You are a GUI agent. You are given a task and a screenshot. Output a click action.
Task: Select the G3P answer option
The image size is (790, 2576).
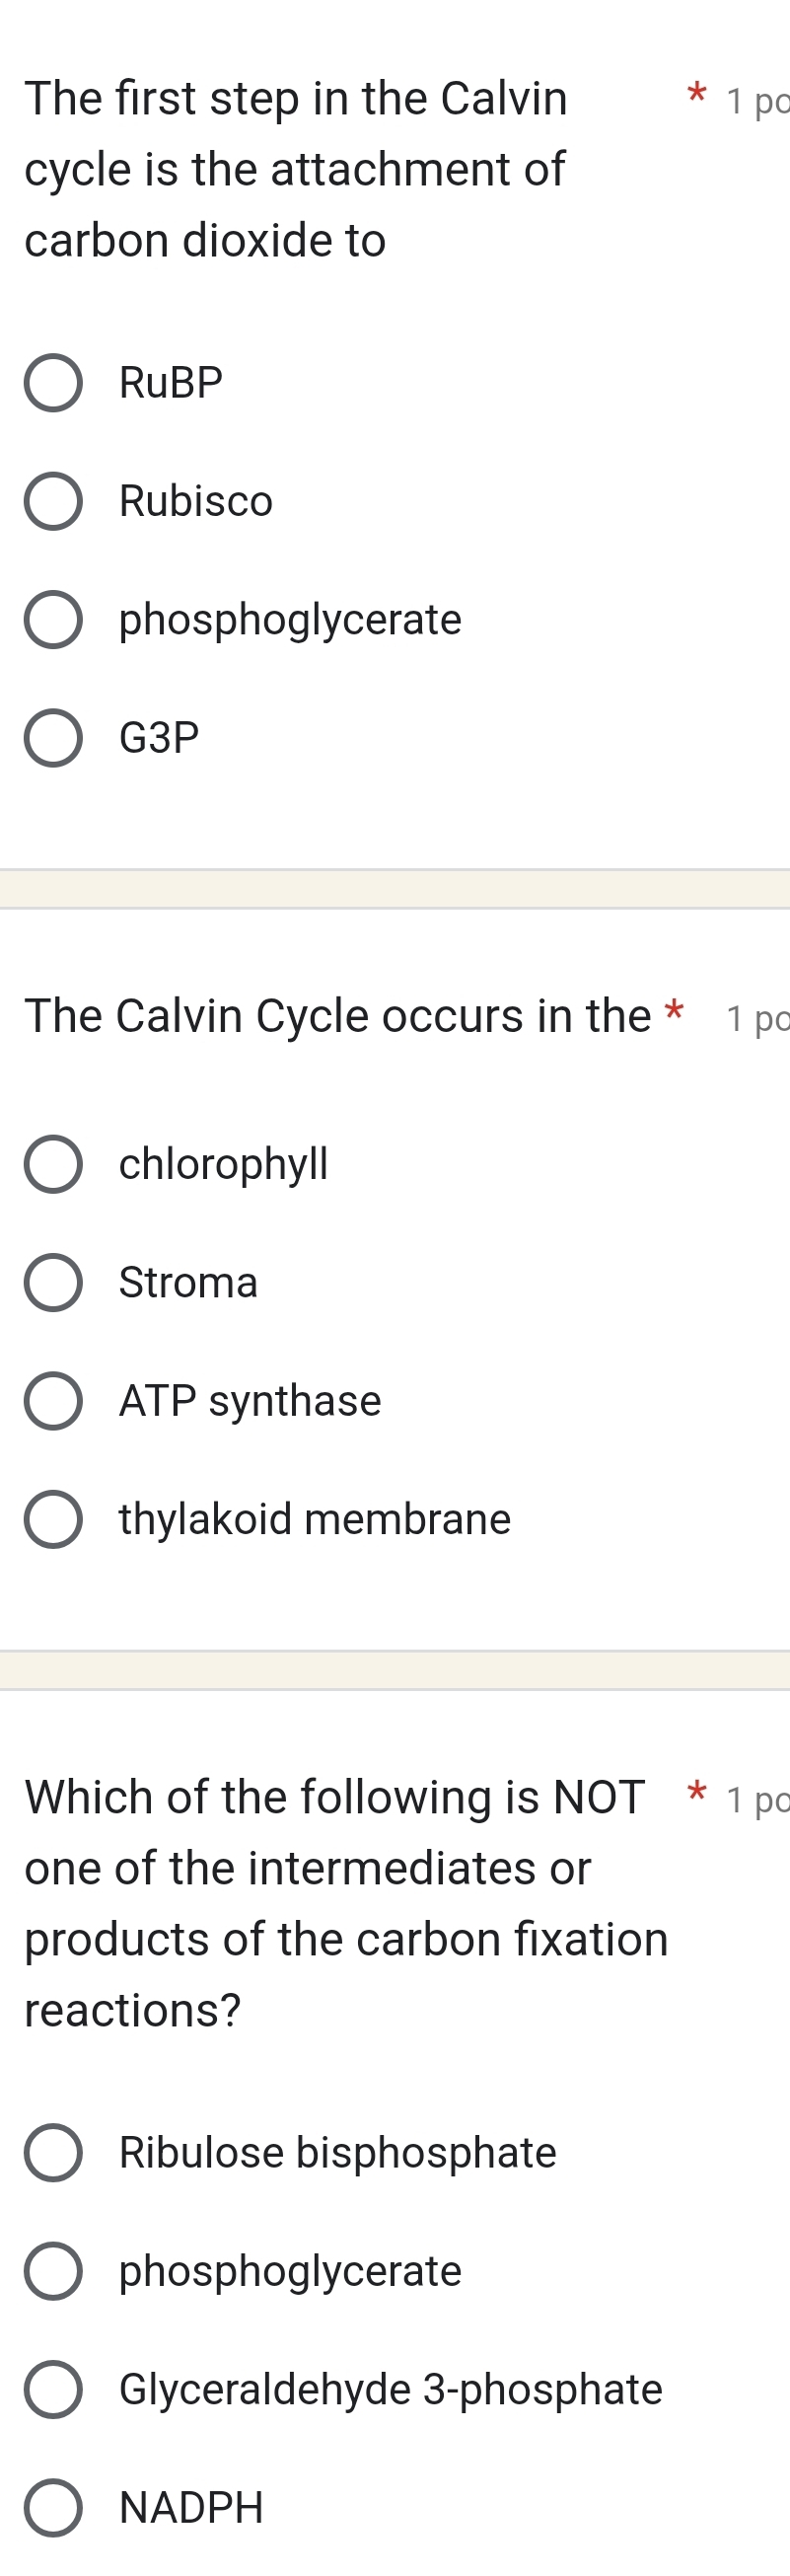click(x=55, y=738)
